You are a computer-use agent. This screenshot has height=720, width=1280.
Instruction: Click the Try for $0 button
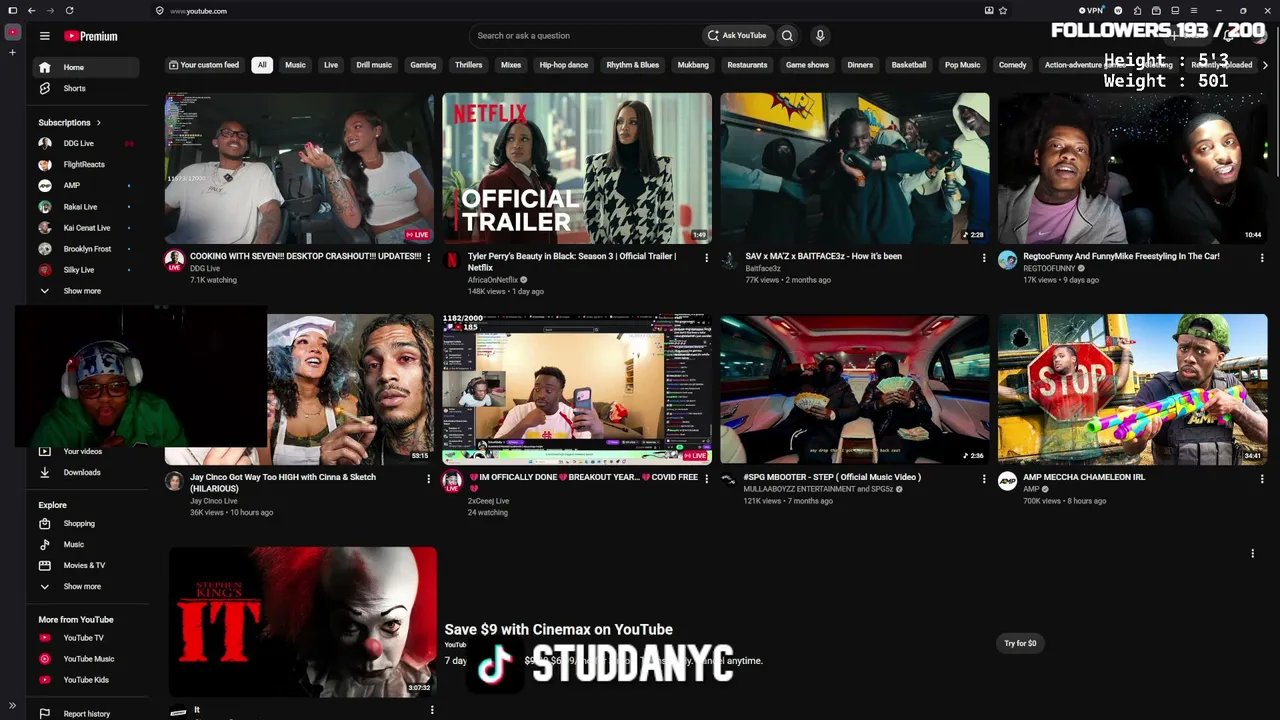click(1020, 643)
